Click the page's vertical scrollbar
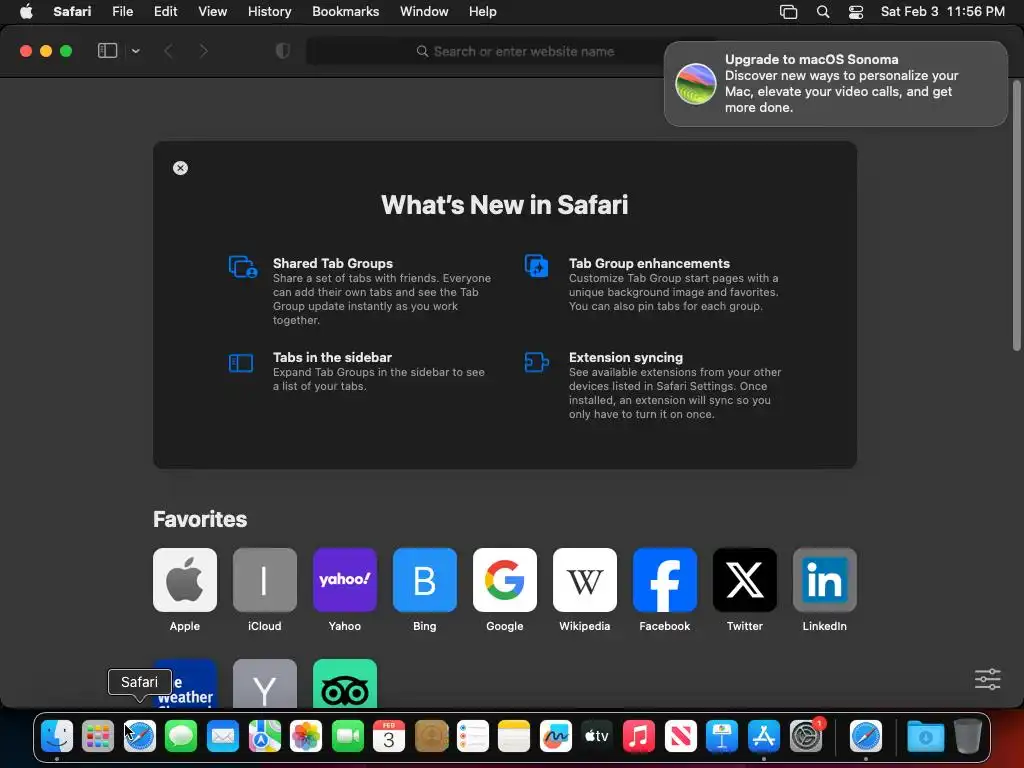 pos(1016,216)
